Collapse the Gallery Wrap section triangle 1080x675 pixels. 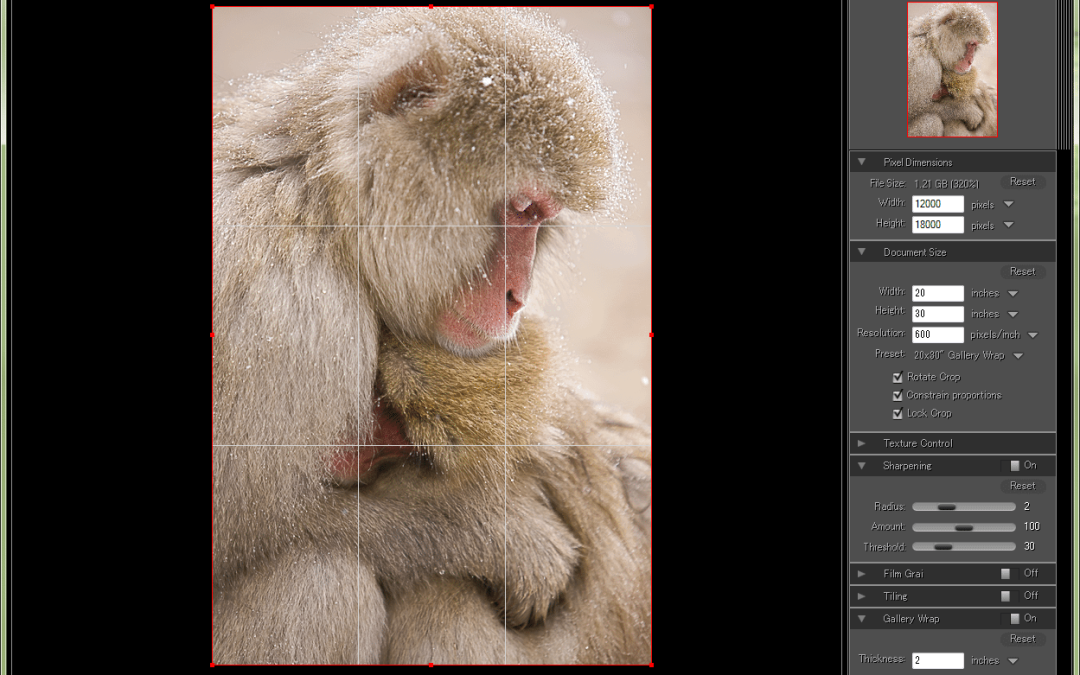click(862, 619)
